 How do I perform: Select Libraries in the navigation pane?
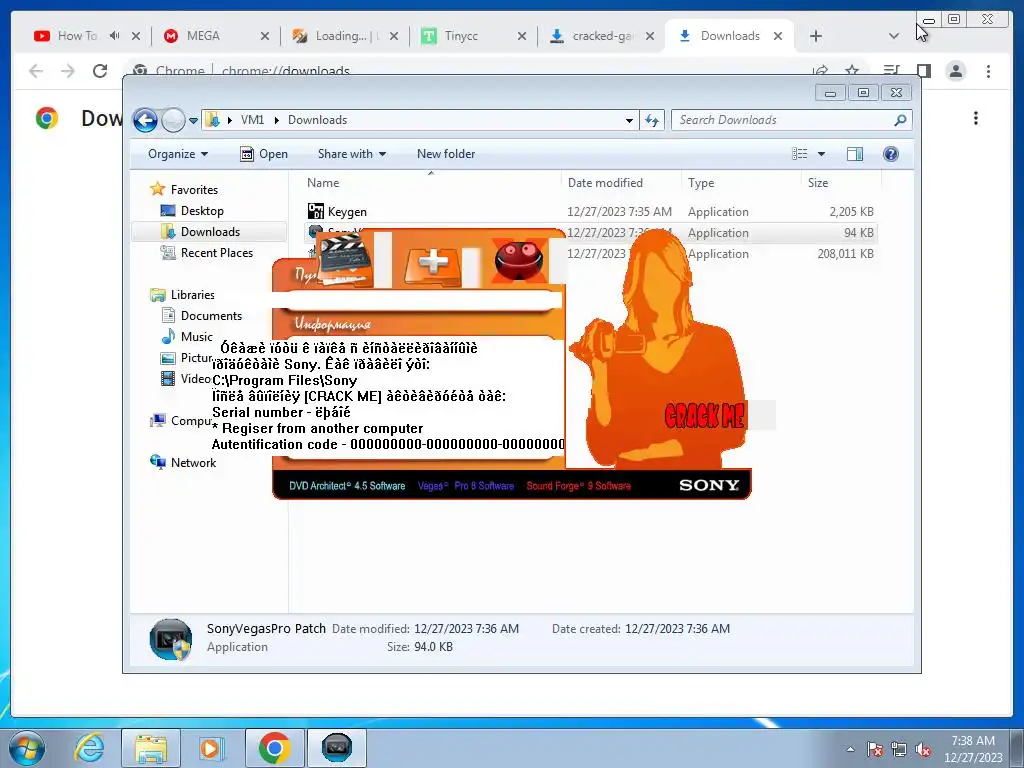(192, 295)
